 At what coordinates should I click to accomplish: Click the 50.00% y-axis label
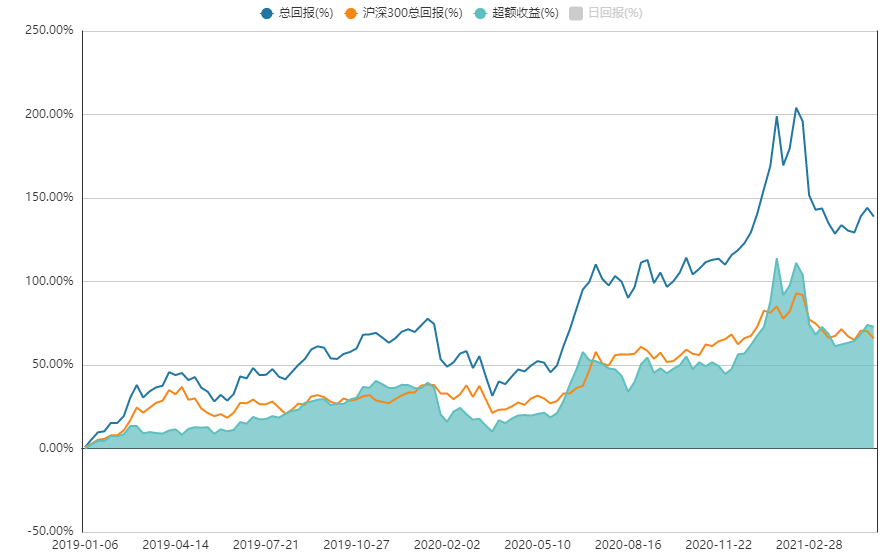[52, 364]
